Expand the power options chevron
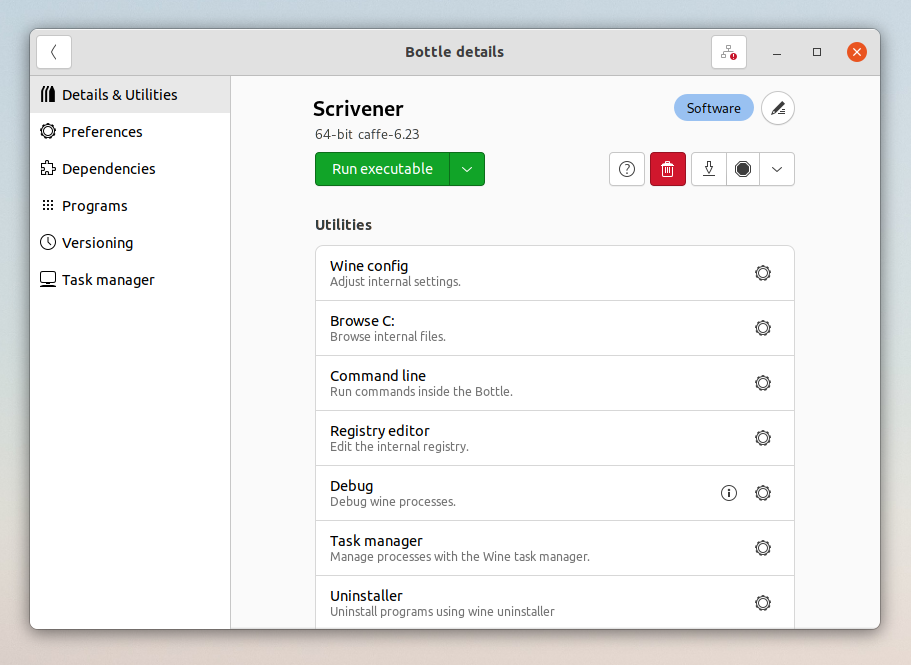The height and width of the screenshot is (665, 911). click(x=777, y=169)
